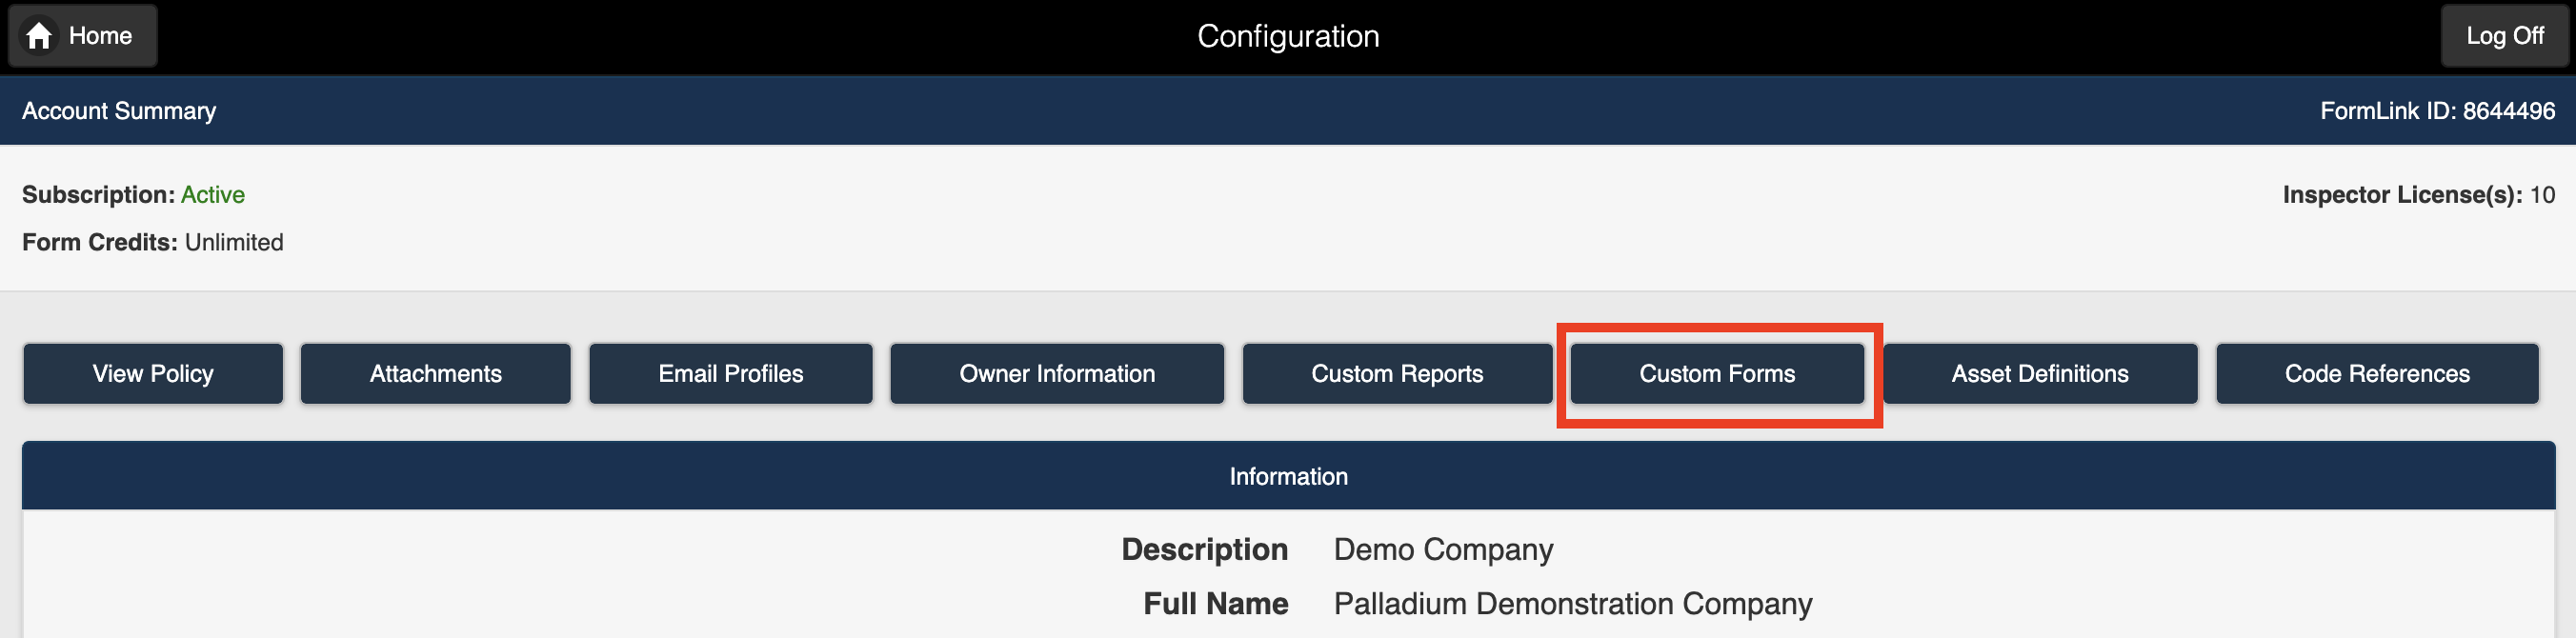Click the Form Credits: Unlimited text
This screenshot has width=2576, height=638.
(153, 243)
